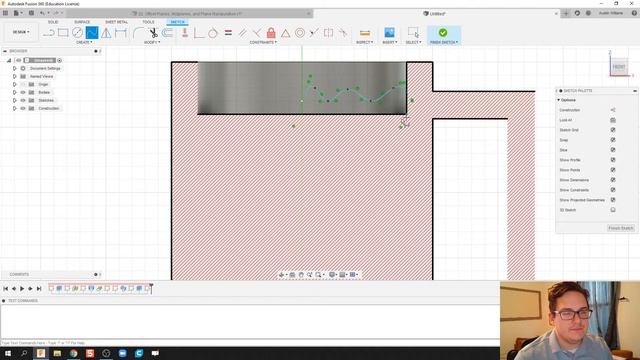
Task: Open the Design workspace dropdown
Action: tap(21, 32)
